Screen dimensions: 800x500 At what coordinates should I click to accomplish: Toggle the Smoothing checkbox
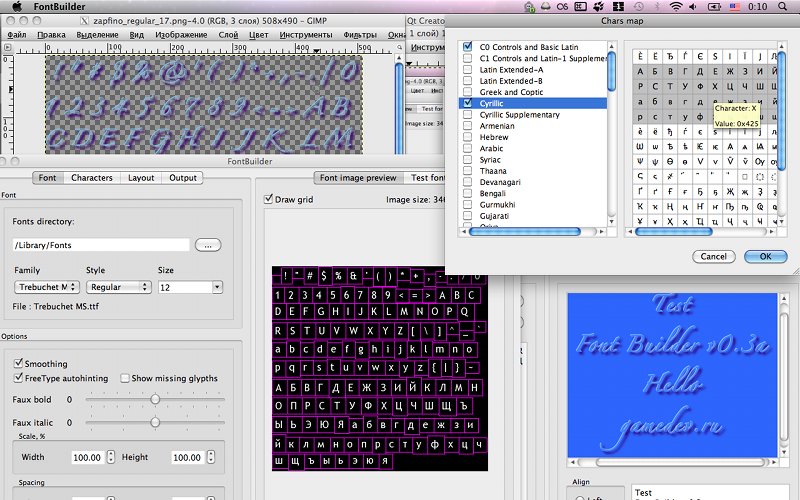coord(18,363)
